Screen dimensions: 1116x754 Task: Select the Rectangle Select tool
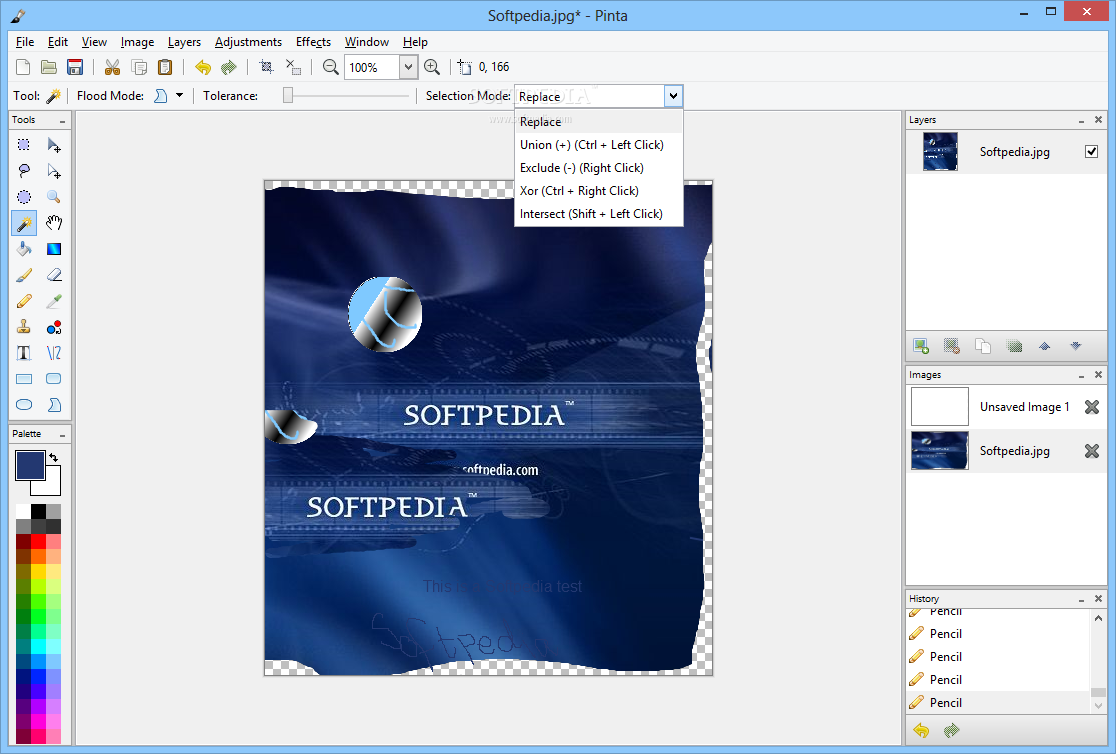click(23, 145)
